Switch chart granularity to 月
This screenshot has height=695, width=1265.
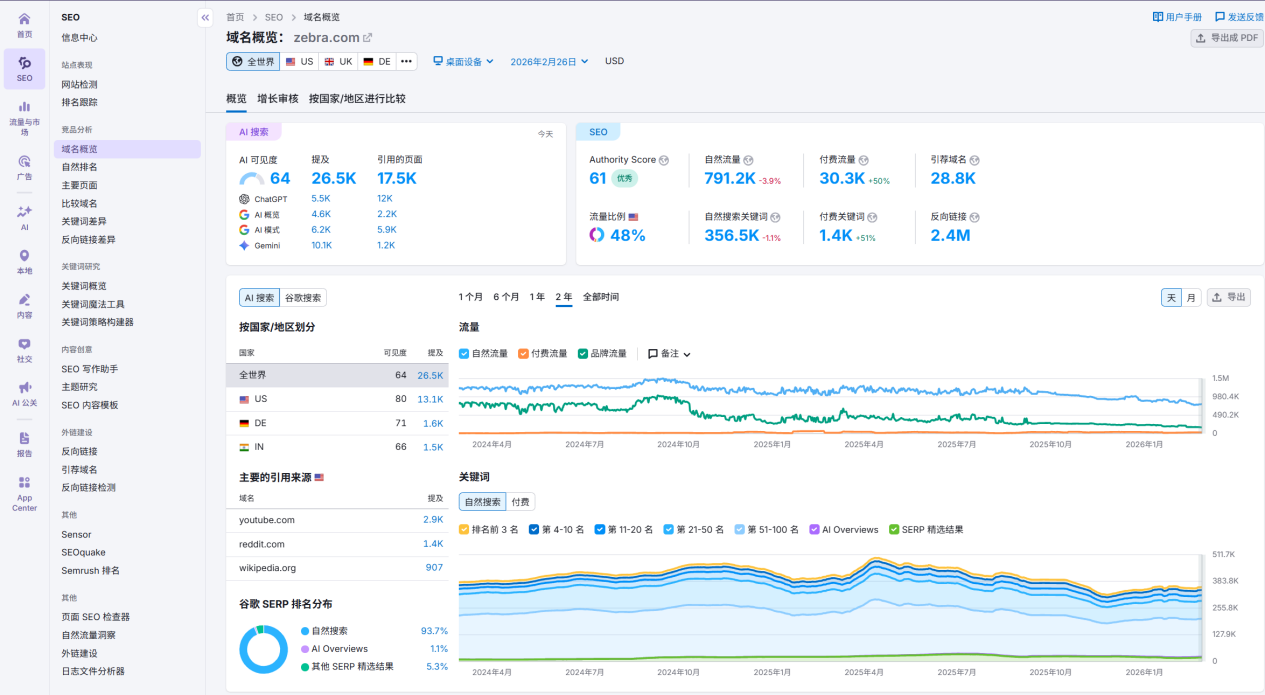[x=1191, y=297]
